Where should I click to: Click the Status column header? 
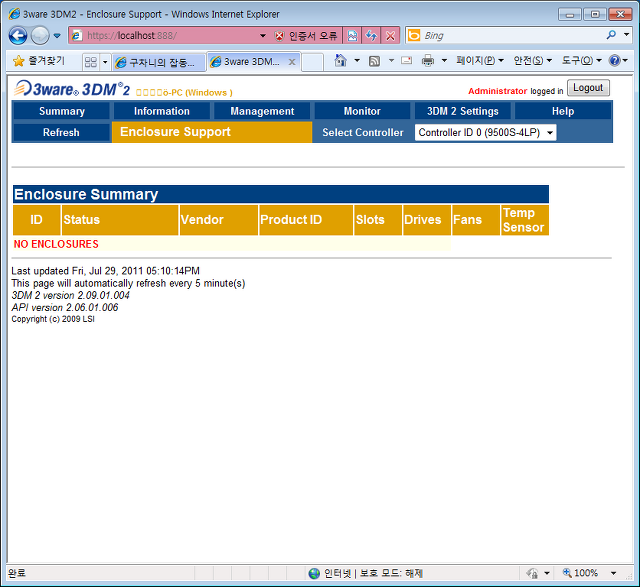(x=120, y=220)
